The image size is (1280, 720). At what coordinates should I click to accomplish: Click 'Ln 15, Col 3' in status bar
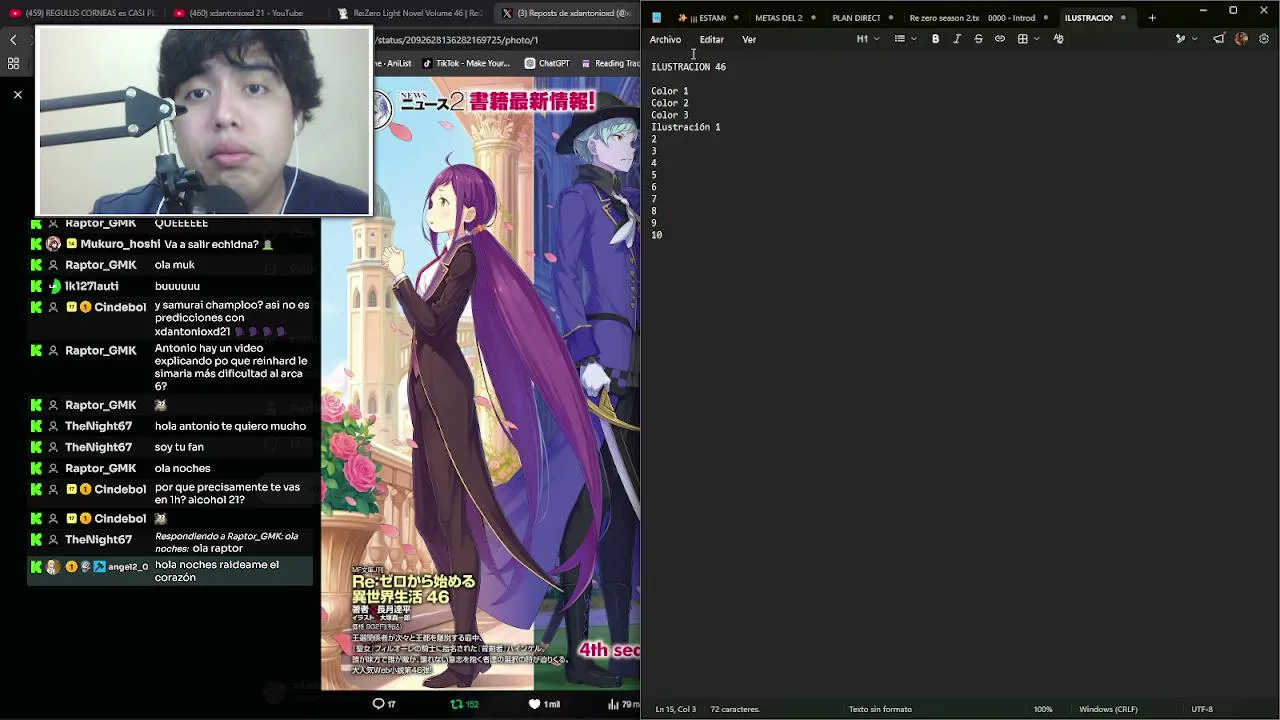(676, 709)
